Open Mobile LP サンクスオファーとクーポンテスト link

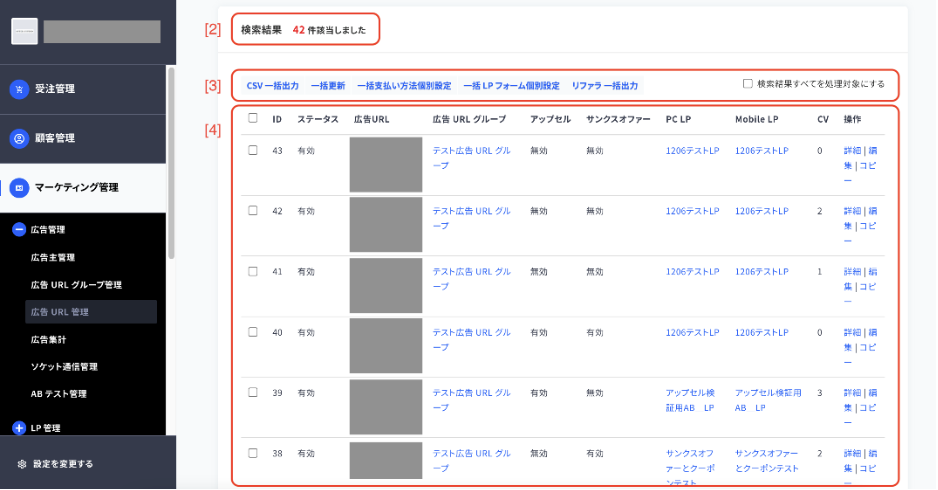coord(766,461)
